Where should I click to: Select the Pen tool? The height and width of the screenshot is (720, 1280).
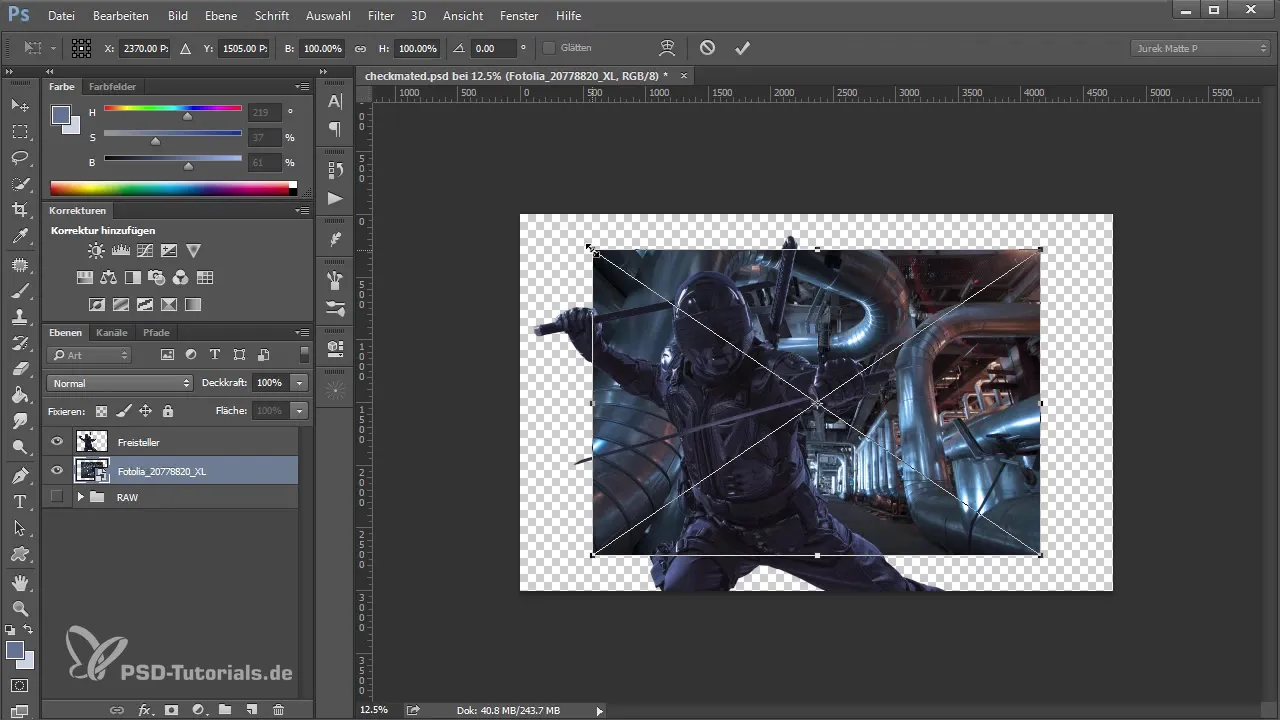click(x=20, y=475)
